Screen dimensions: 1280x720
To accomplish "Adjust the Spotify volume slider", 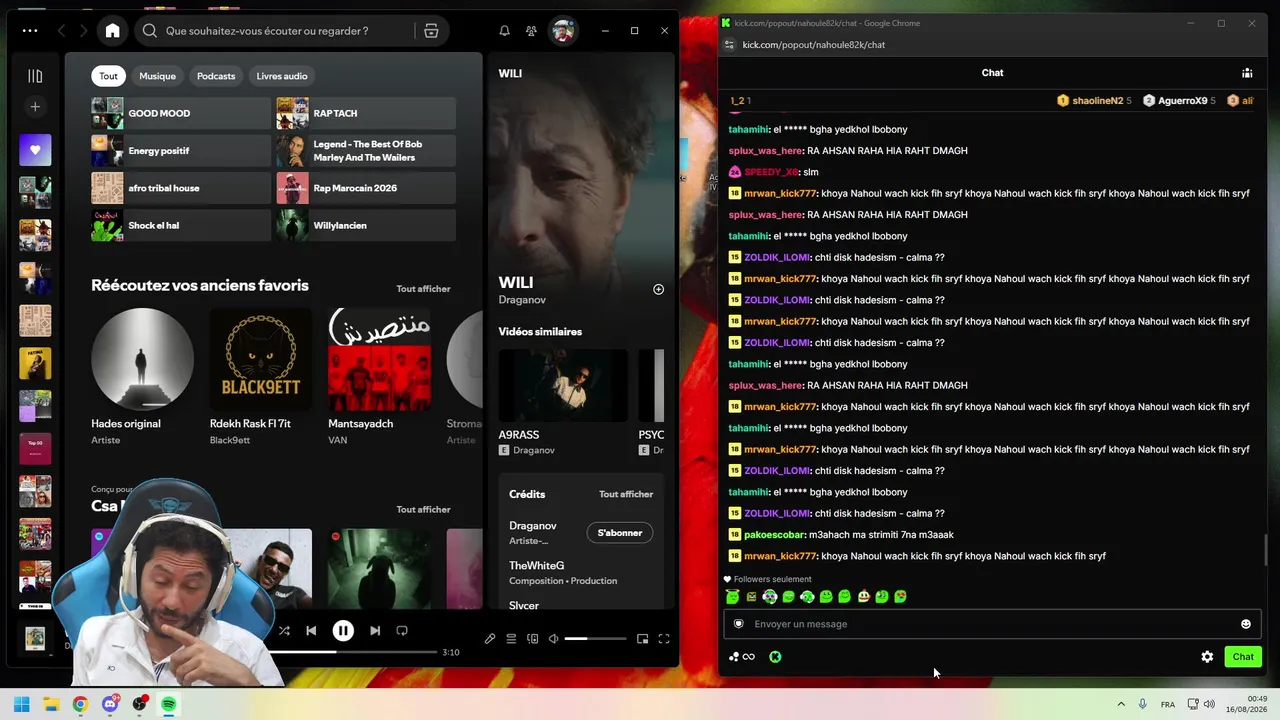I will click(595, 639).
